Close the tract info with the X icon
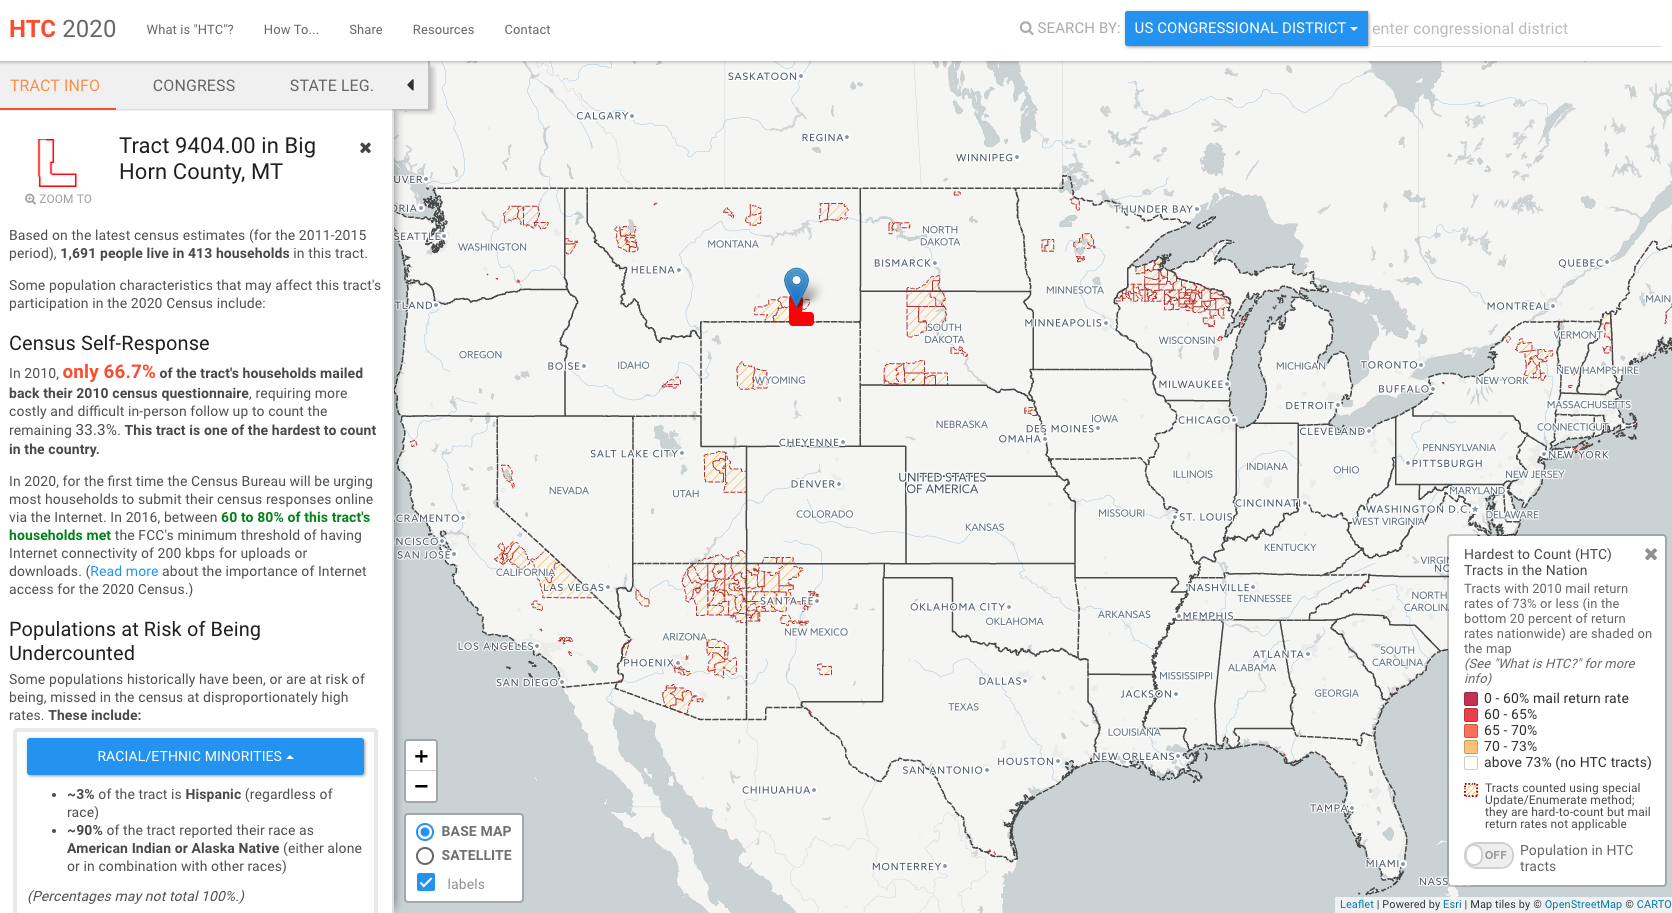1672x913 pixels. click(x=365, y=148)
